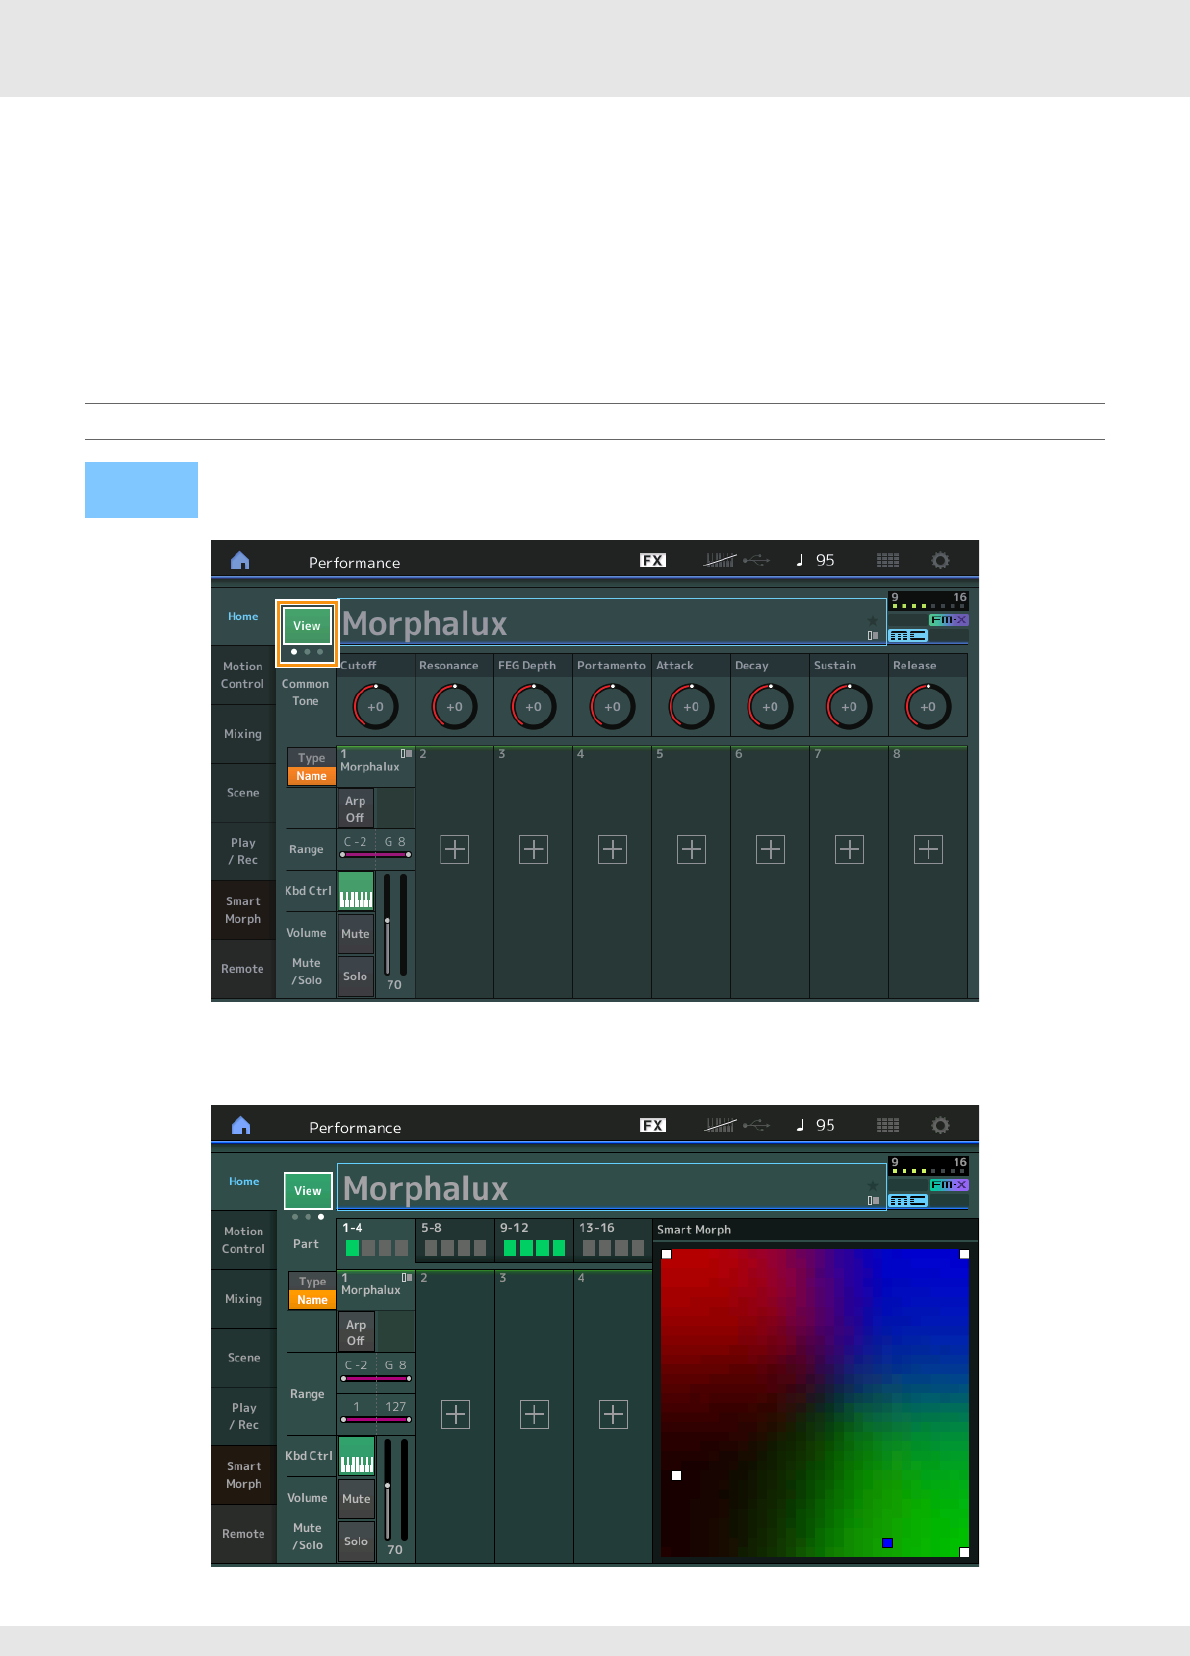Toggle the View button in the lower screen
The height and width of the screenshot is (1656, 1190).
[x=308, y=1191]
